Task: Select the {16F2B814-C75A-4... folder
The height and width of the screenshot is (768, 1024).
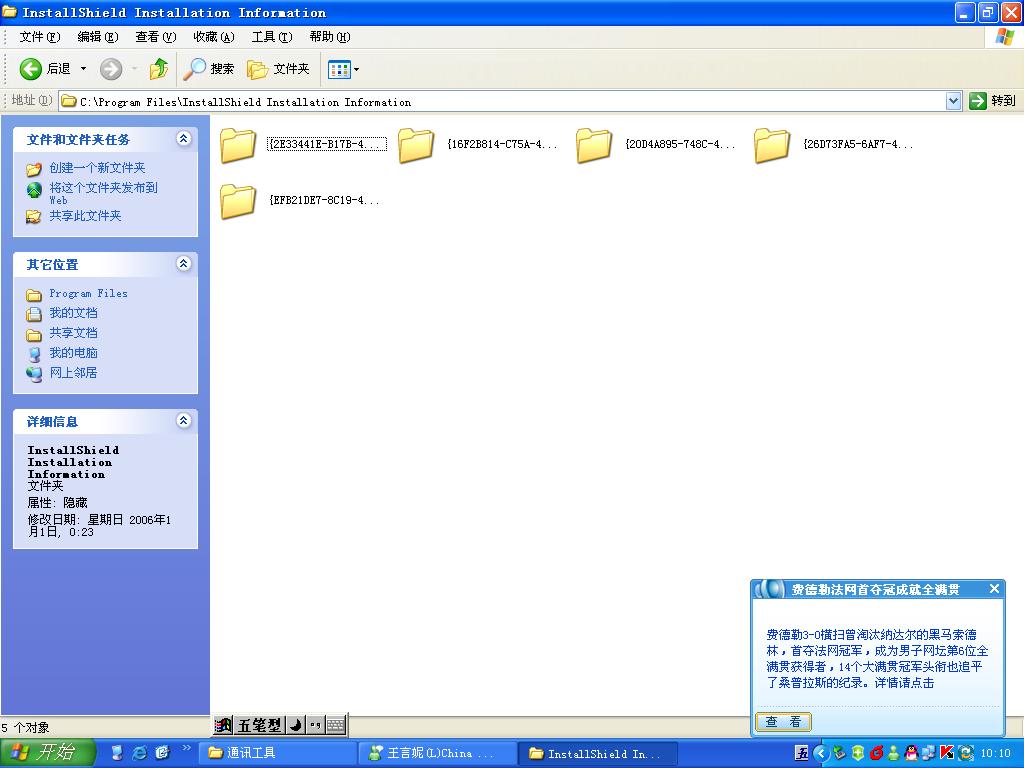Action: [477, 144]
